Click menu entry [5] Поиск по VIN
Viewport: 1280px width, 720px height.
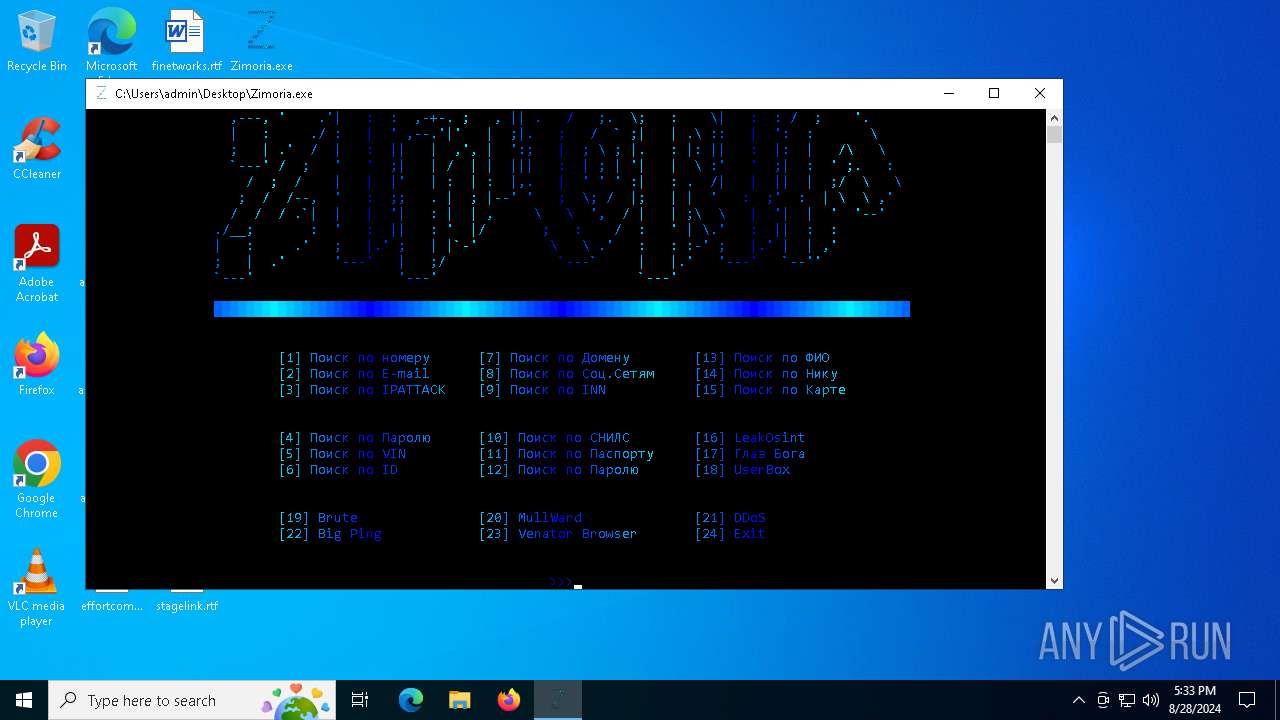(x=342, y=453)
